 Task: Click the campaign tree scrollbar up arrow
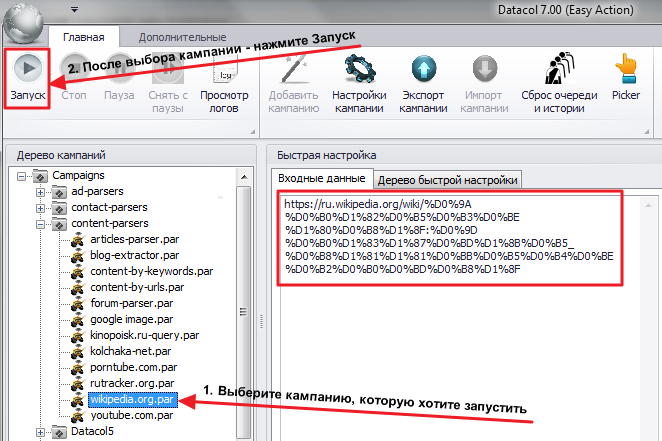tap(244, 177)
